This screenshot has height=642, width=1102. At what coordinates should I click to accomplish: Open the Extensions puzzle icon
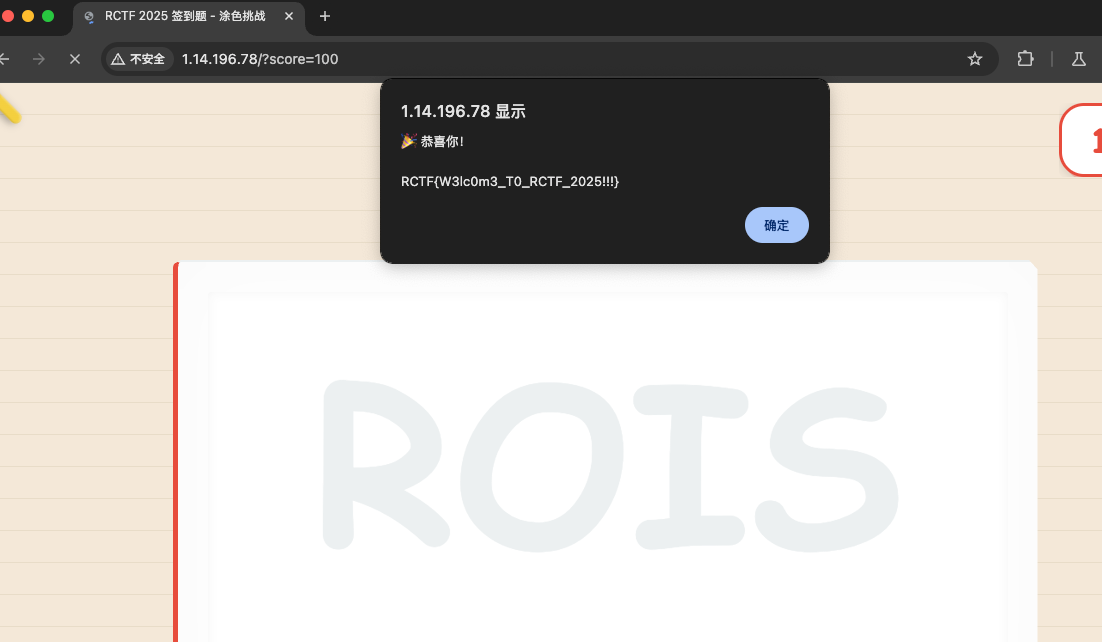tap(1025, 59)
